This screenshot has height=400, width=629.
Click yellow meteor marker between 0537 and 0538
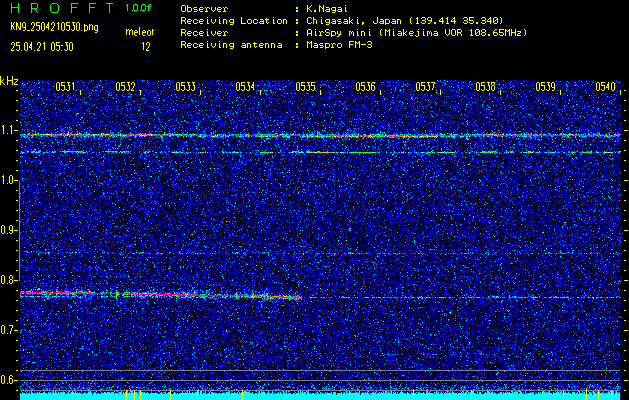point(471,395)
